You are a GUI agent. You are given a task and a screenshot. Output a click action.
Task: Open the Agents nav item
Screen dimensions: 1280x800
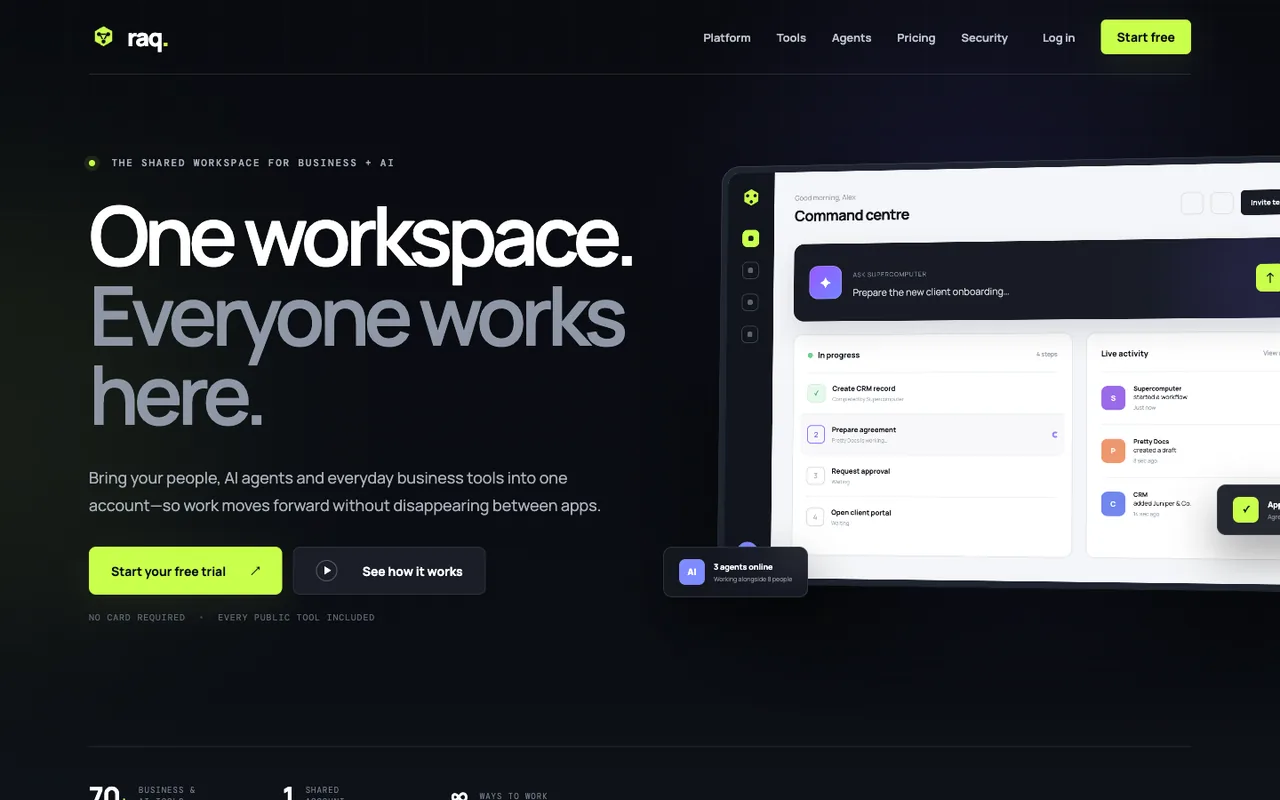tap(851, 38)
